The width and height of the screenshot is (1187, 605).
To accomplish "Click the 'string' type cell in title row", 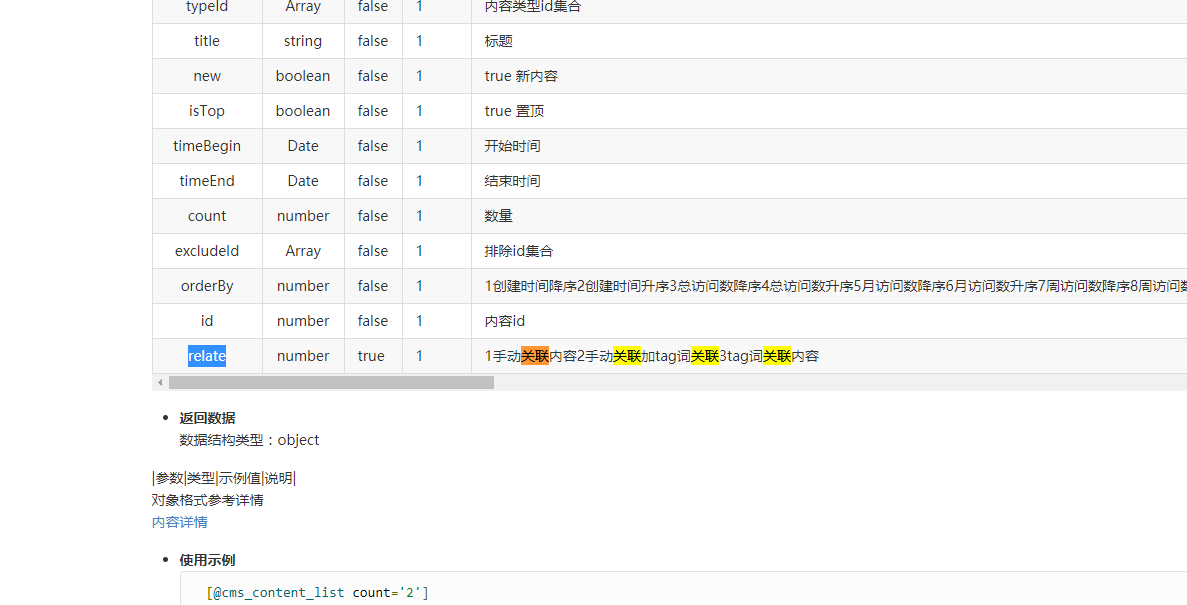I will [303, 41].
